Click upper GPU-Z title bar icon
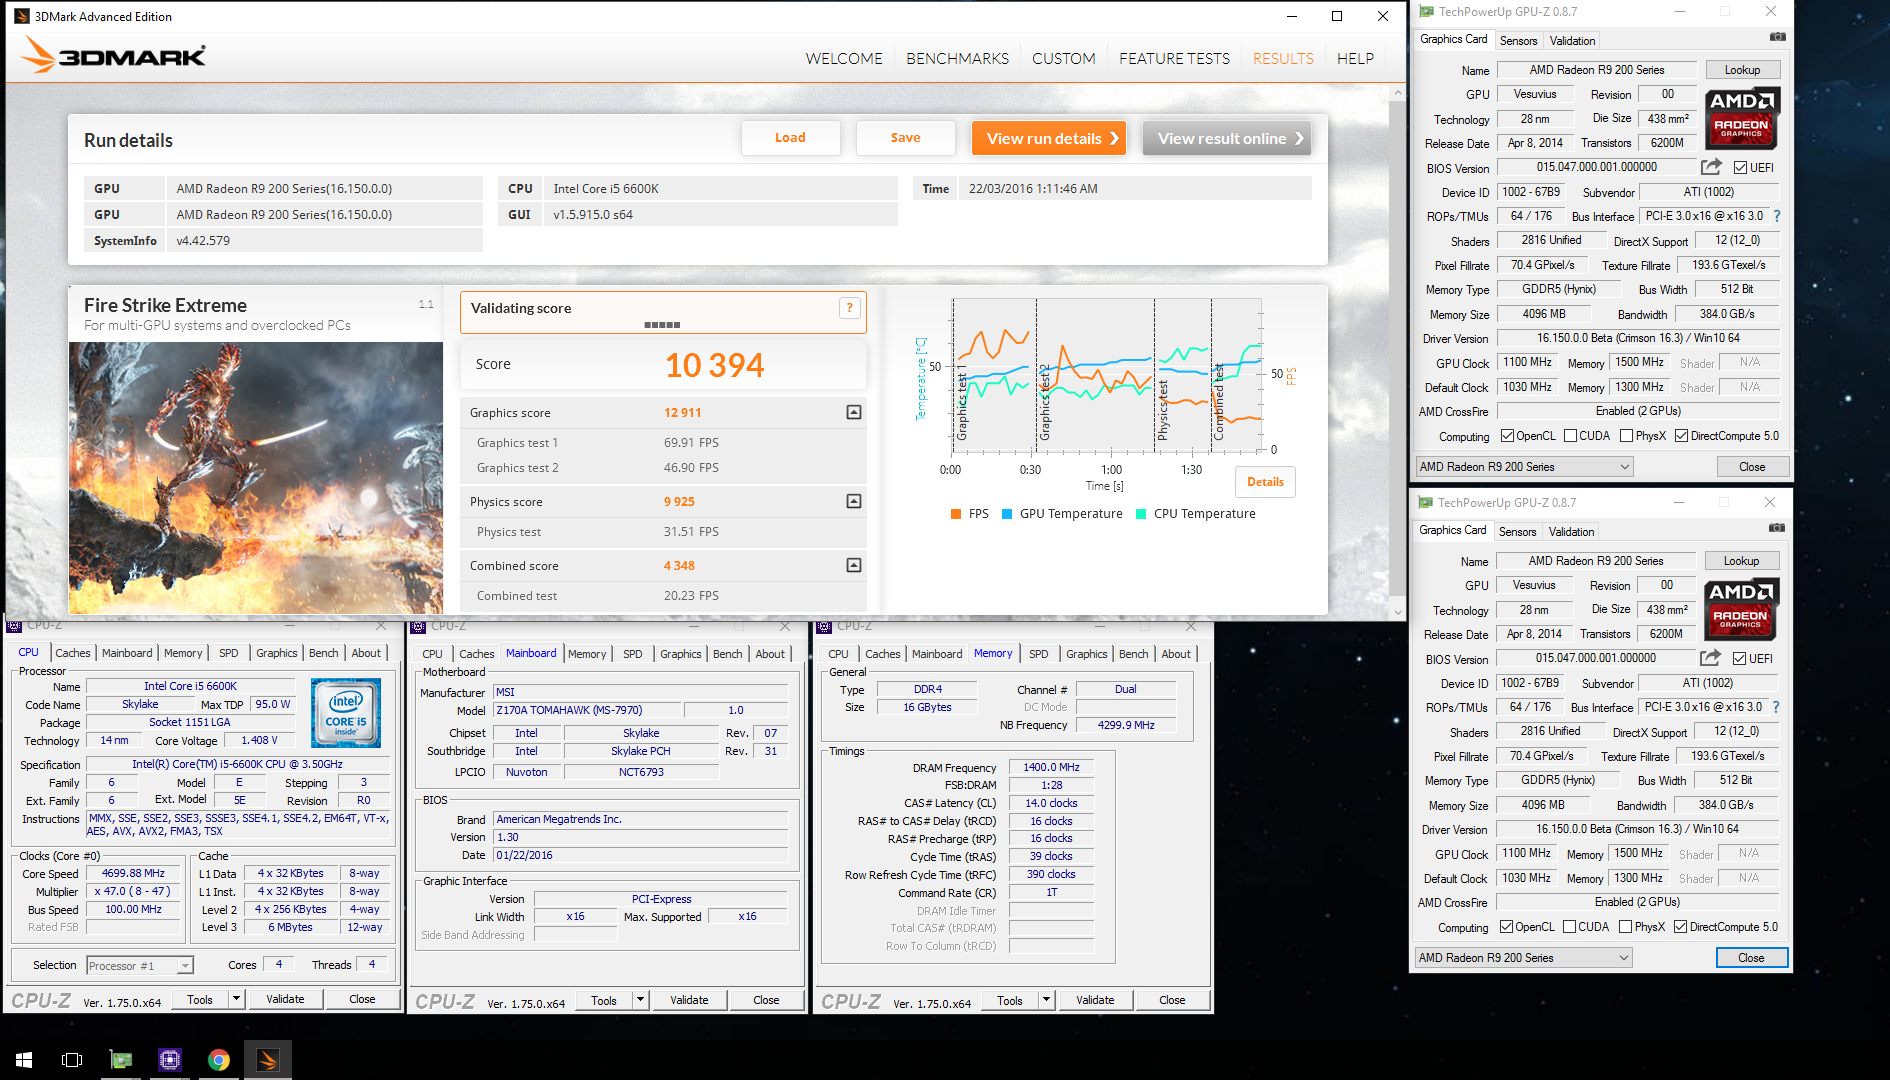The width and height of the screenshot is (1890, 1080). coord(1425,12)
